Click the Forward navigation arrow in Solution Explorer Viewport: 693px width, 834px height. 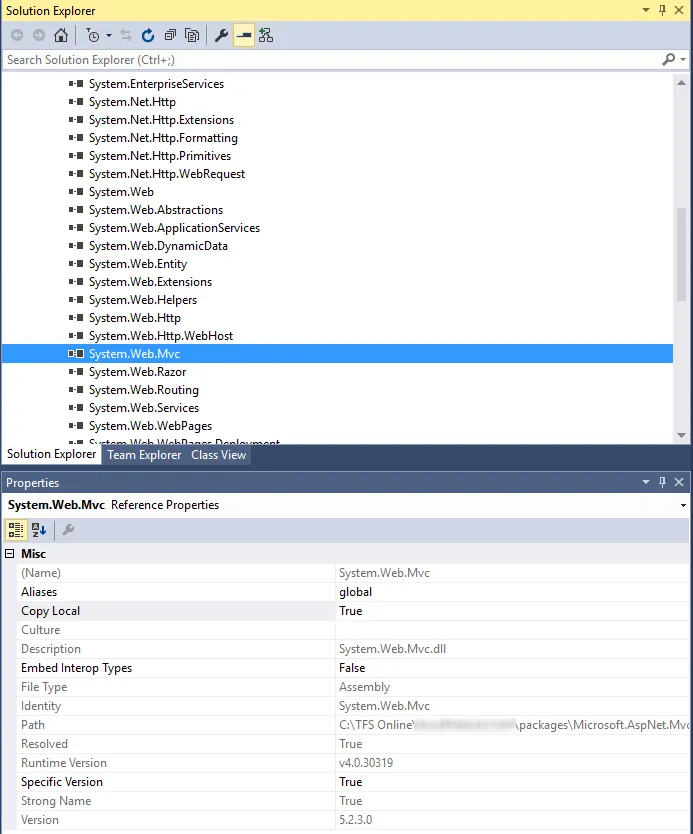pyautogui.click(x=39, y=35)
